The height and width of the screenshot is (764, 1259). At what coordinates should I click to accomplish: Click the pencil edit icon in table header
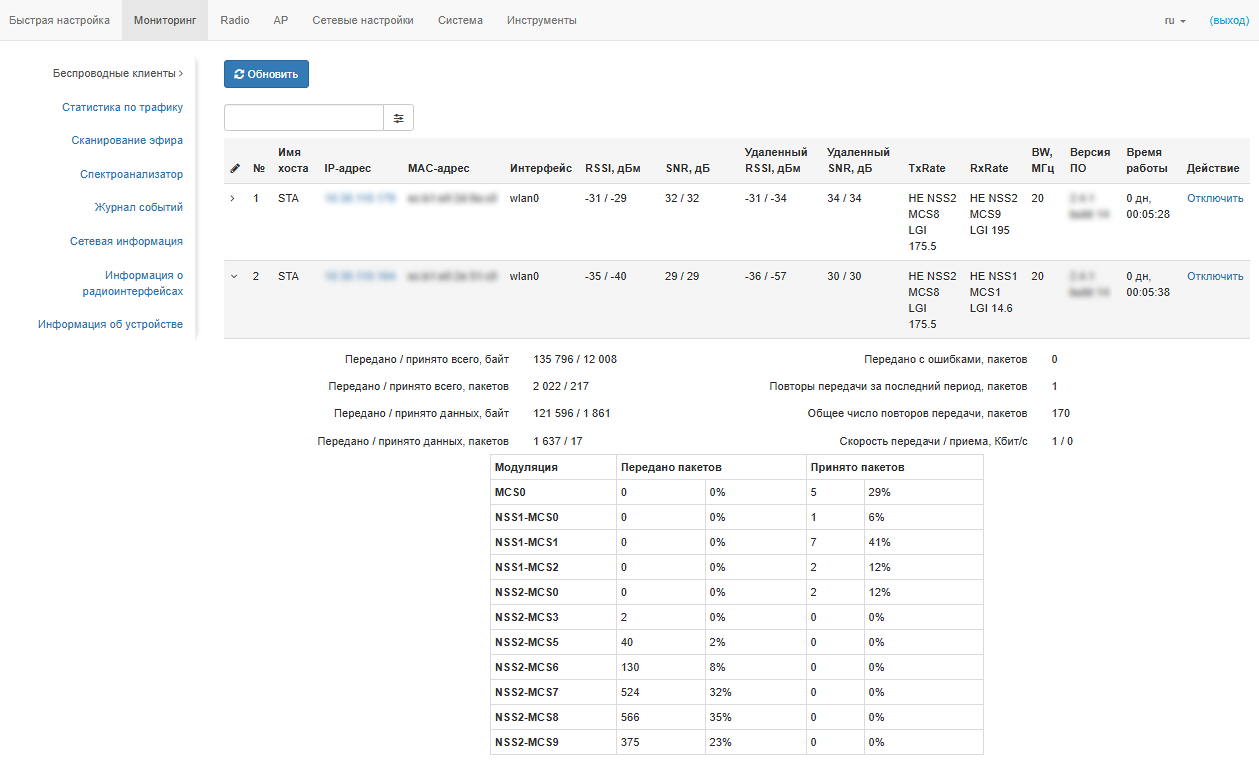pos(235,168)
